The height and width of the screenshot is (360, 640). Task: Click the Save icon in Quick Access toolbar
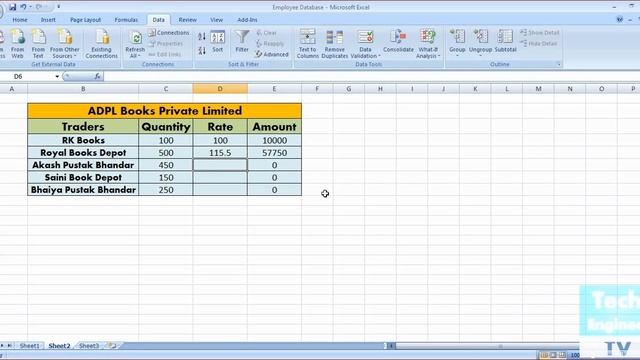(x=12, y=7)
